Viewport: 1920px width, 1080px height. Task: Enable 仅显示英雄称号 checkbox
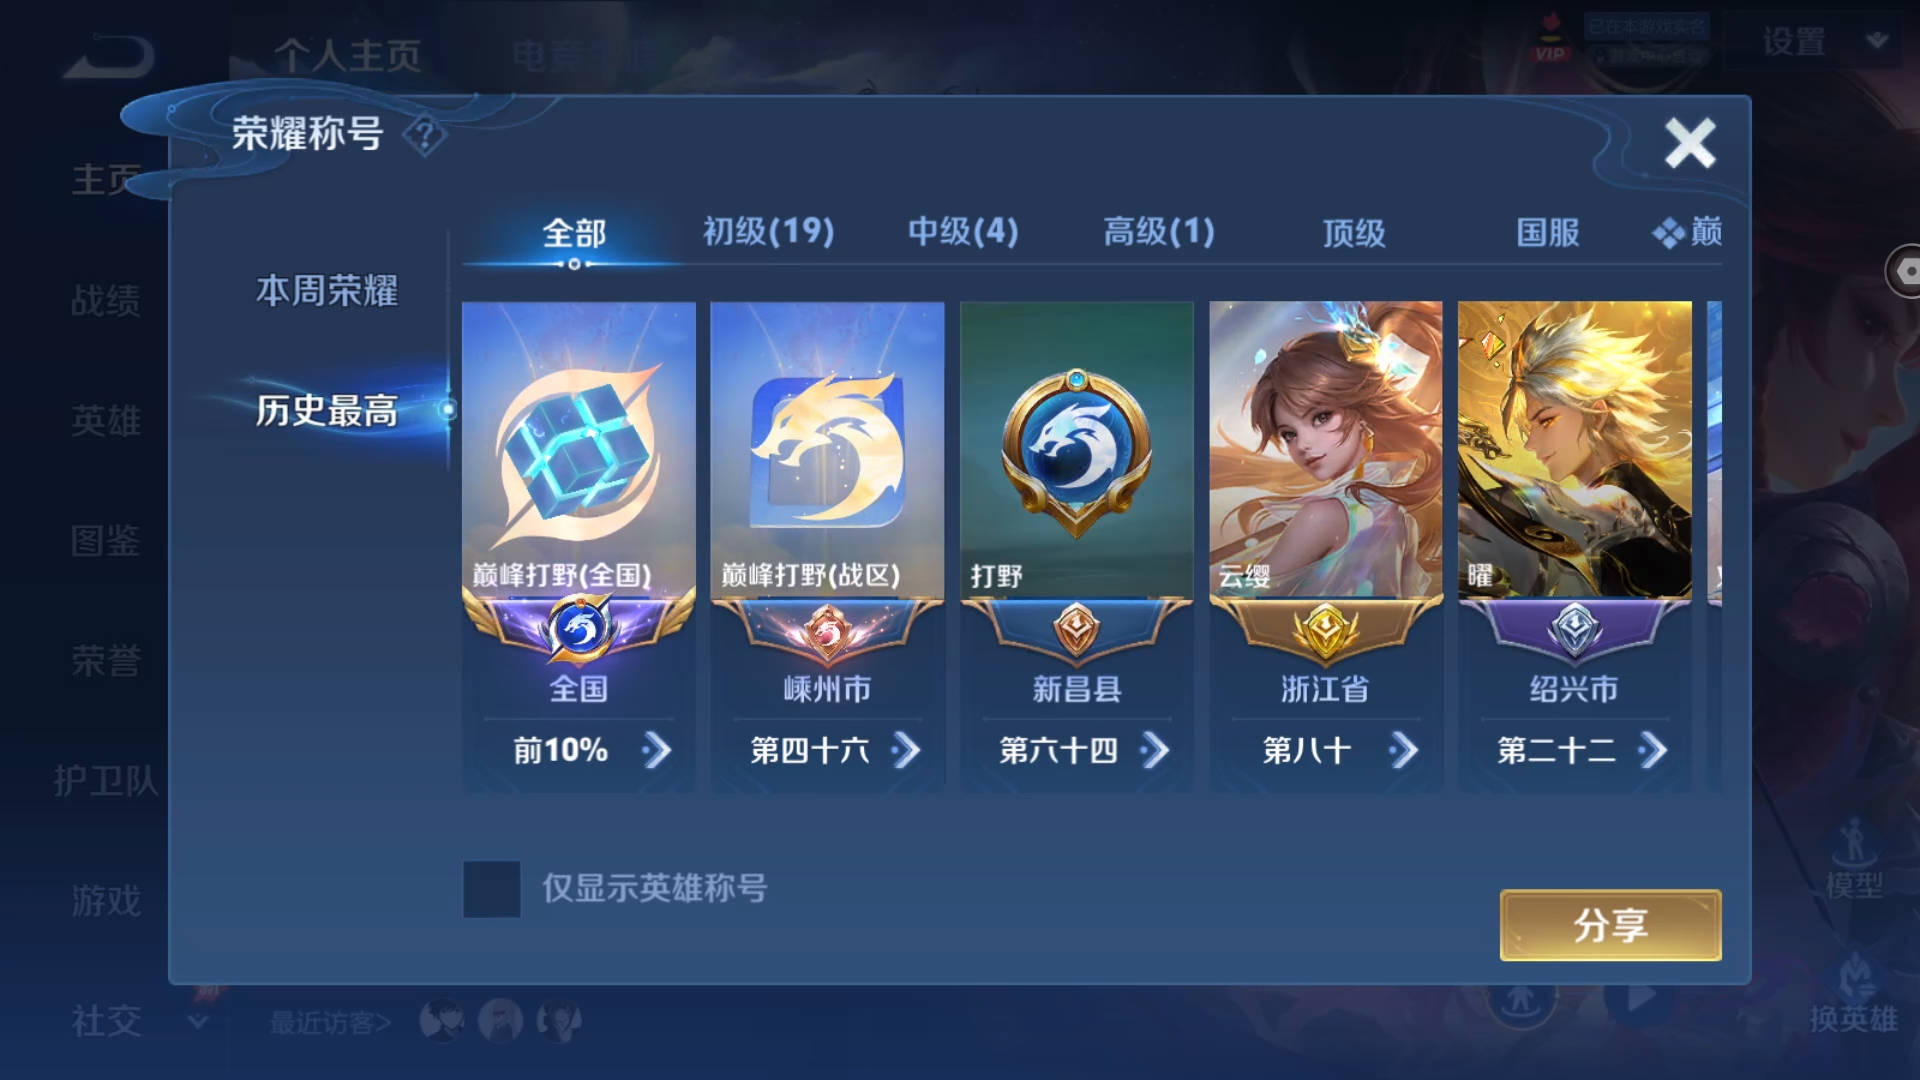pos(492,889)
